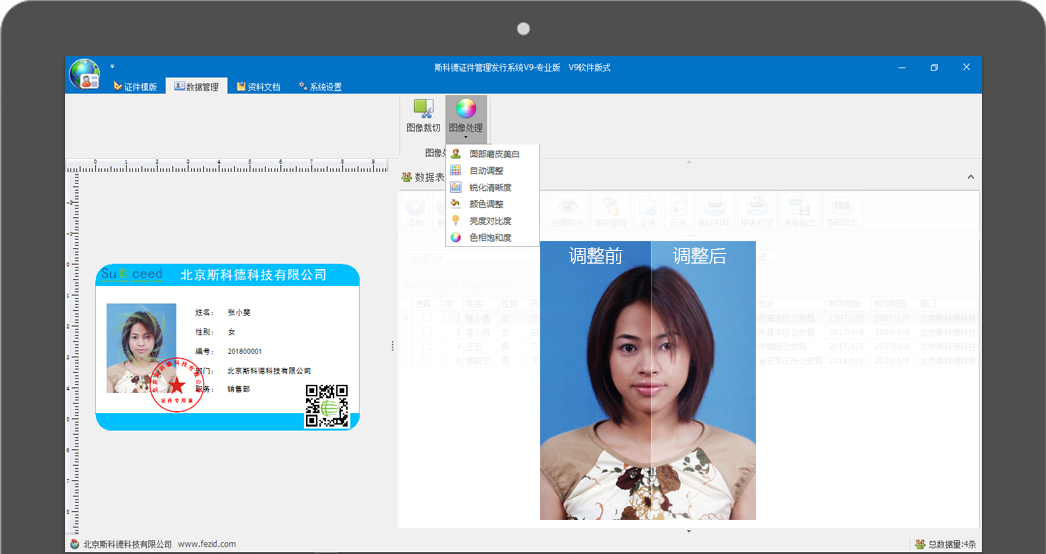The width and height of the screenshot is (1046, 554).
Task: Collapse the 数据表 panel with chevron
Action: (971, 177)
